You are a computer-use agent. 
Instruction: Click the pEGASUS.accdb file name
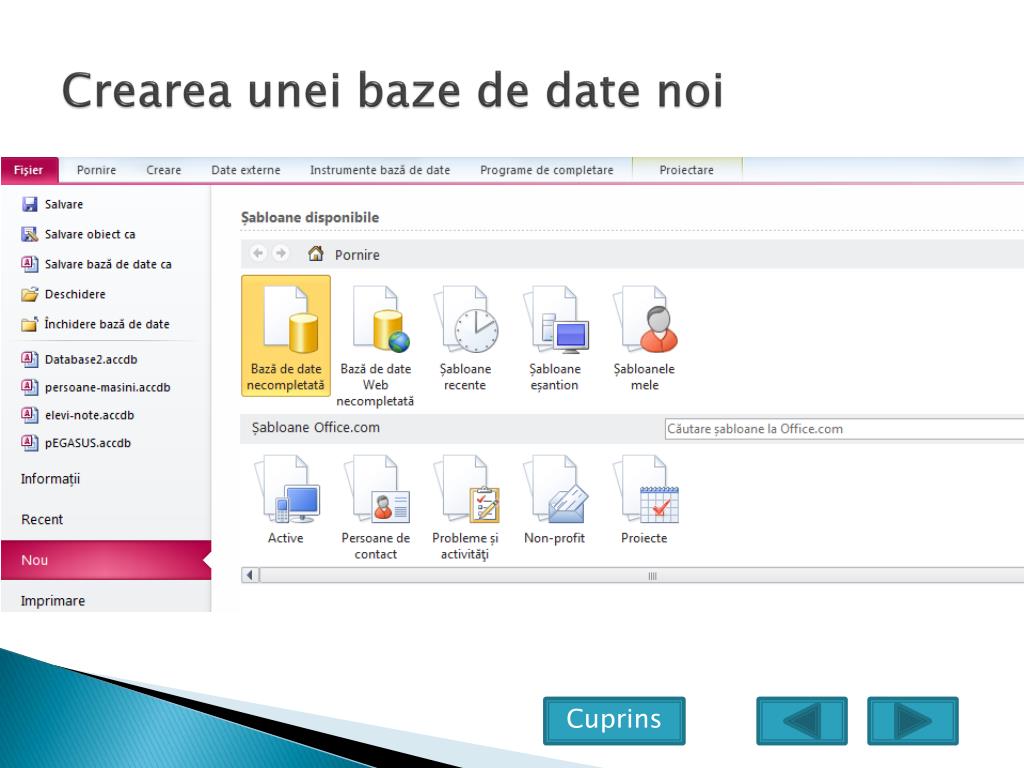pos(88,443)
